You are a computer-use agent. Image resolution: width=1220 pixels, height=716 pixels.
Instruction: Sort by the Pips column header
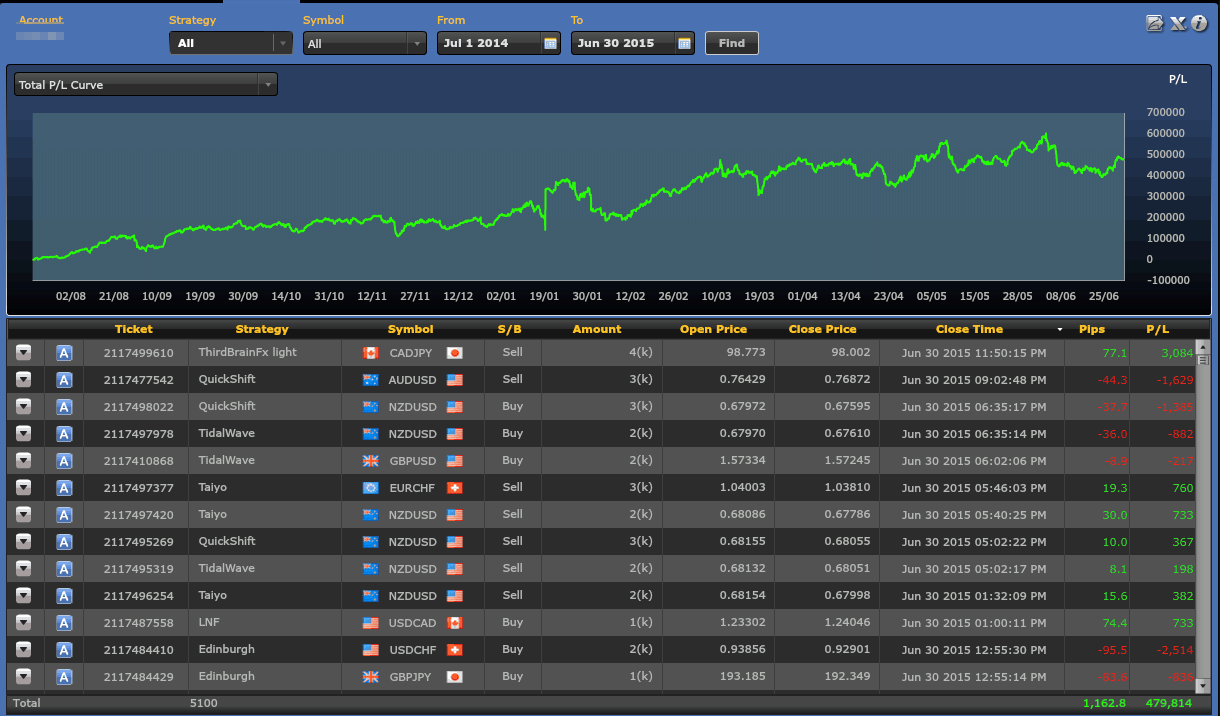[x=1092, y=329]
